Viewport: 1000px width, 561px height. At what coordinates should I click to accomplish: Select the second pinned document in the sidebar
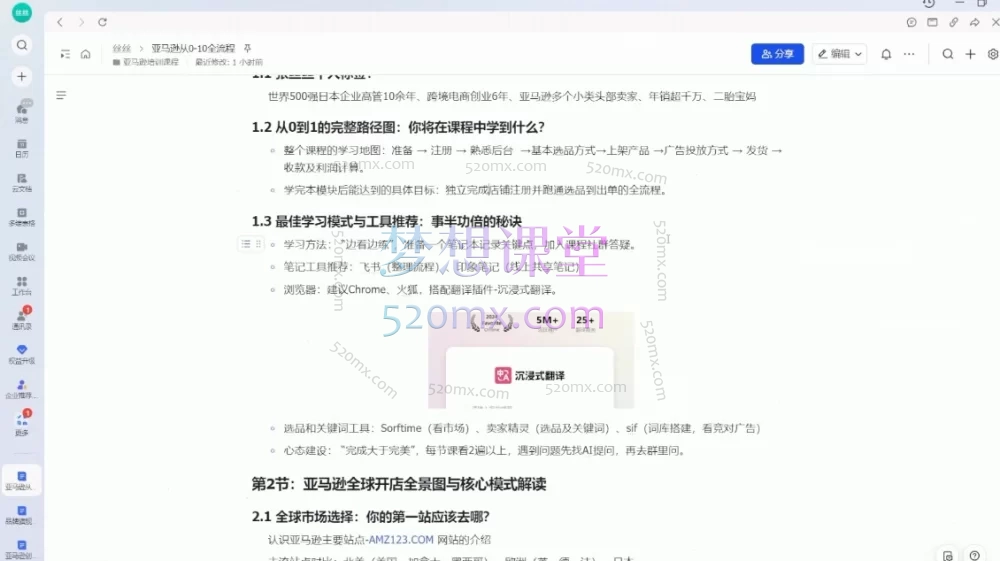click(22, 515)
